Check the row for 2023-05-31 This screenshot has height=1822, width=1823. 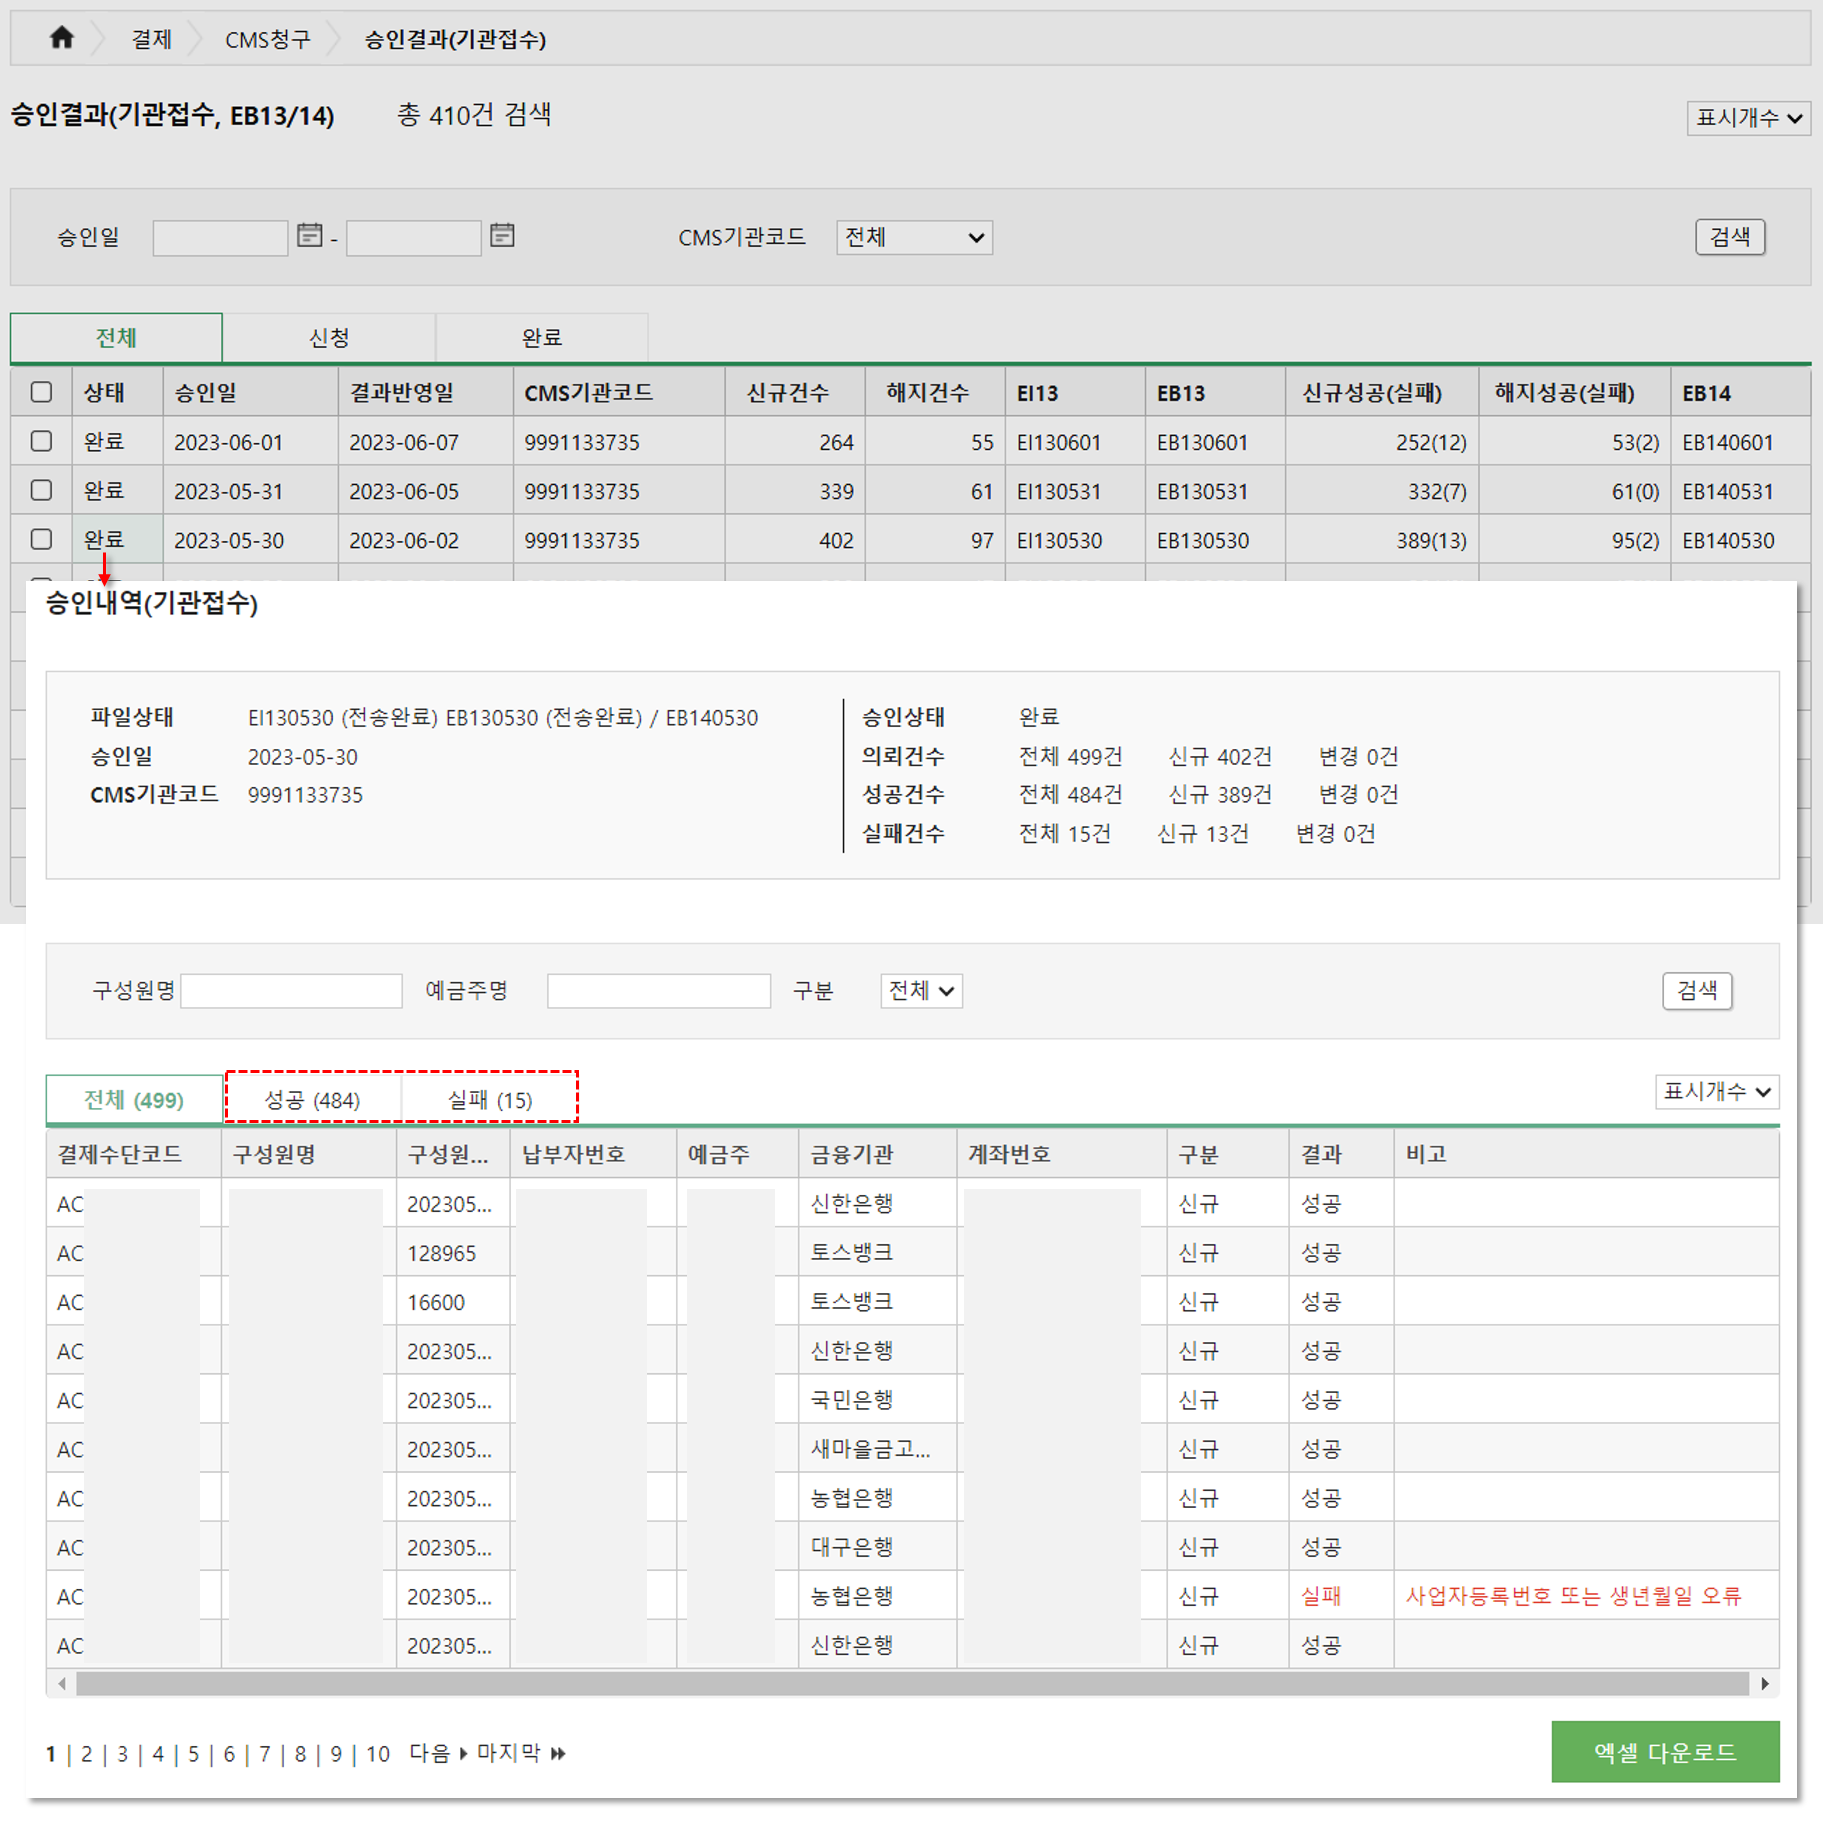[41, 490]
